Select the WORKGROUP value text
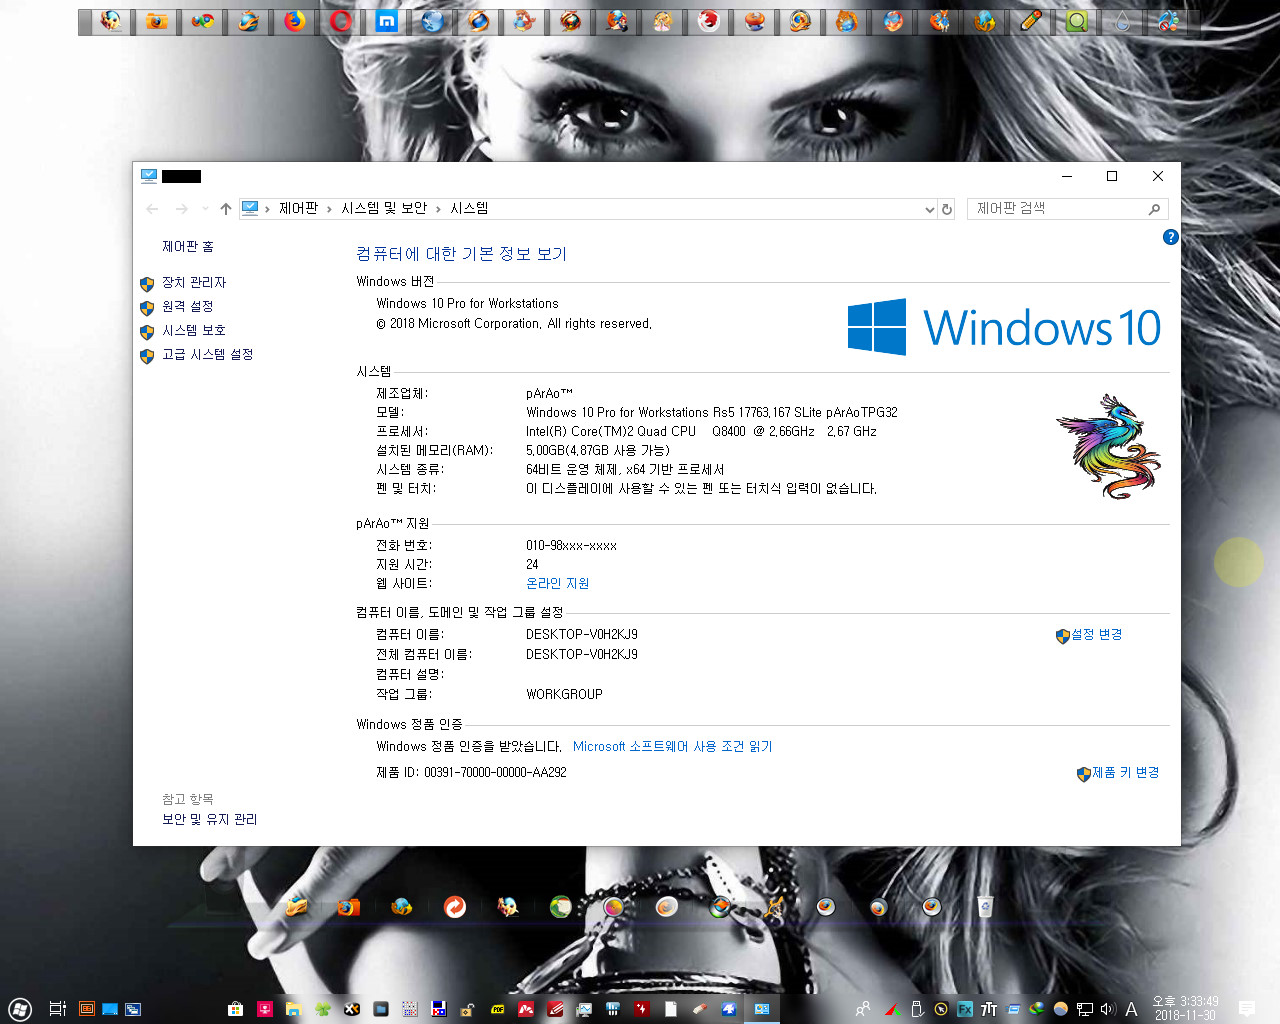 (564, 695)
